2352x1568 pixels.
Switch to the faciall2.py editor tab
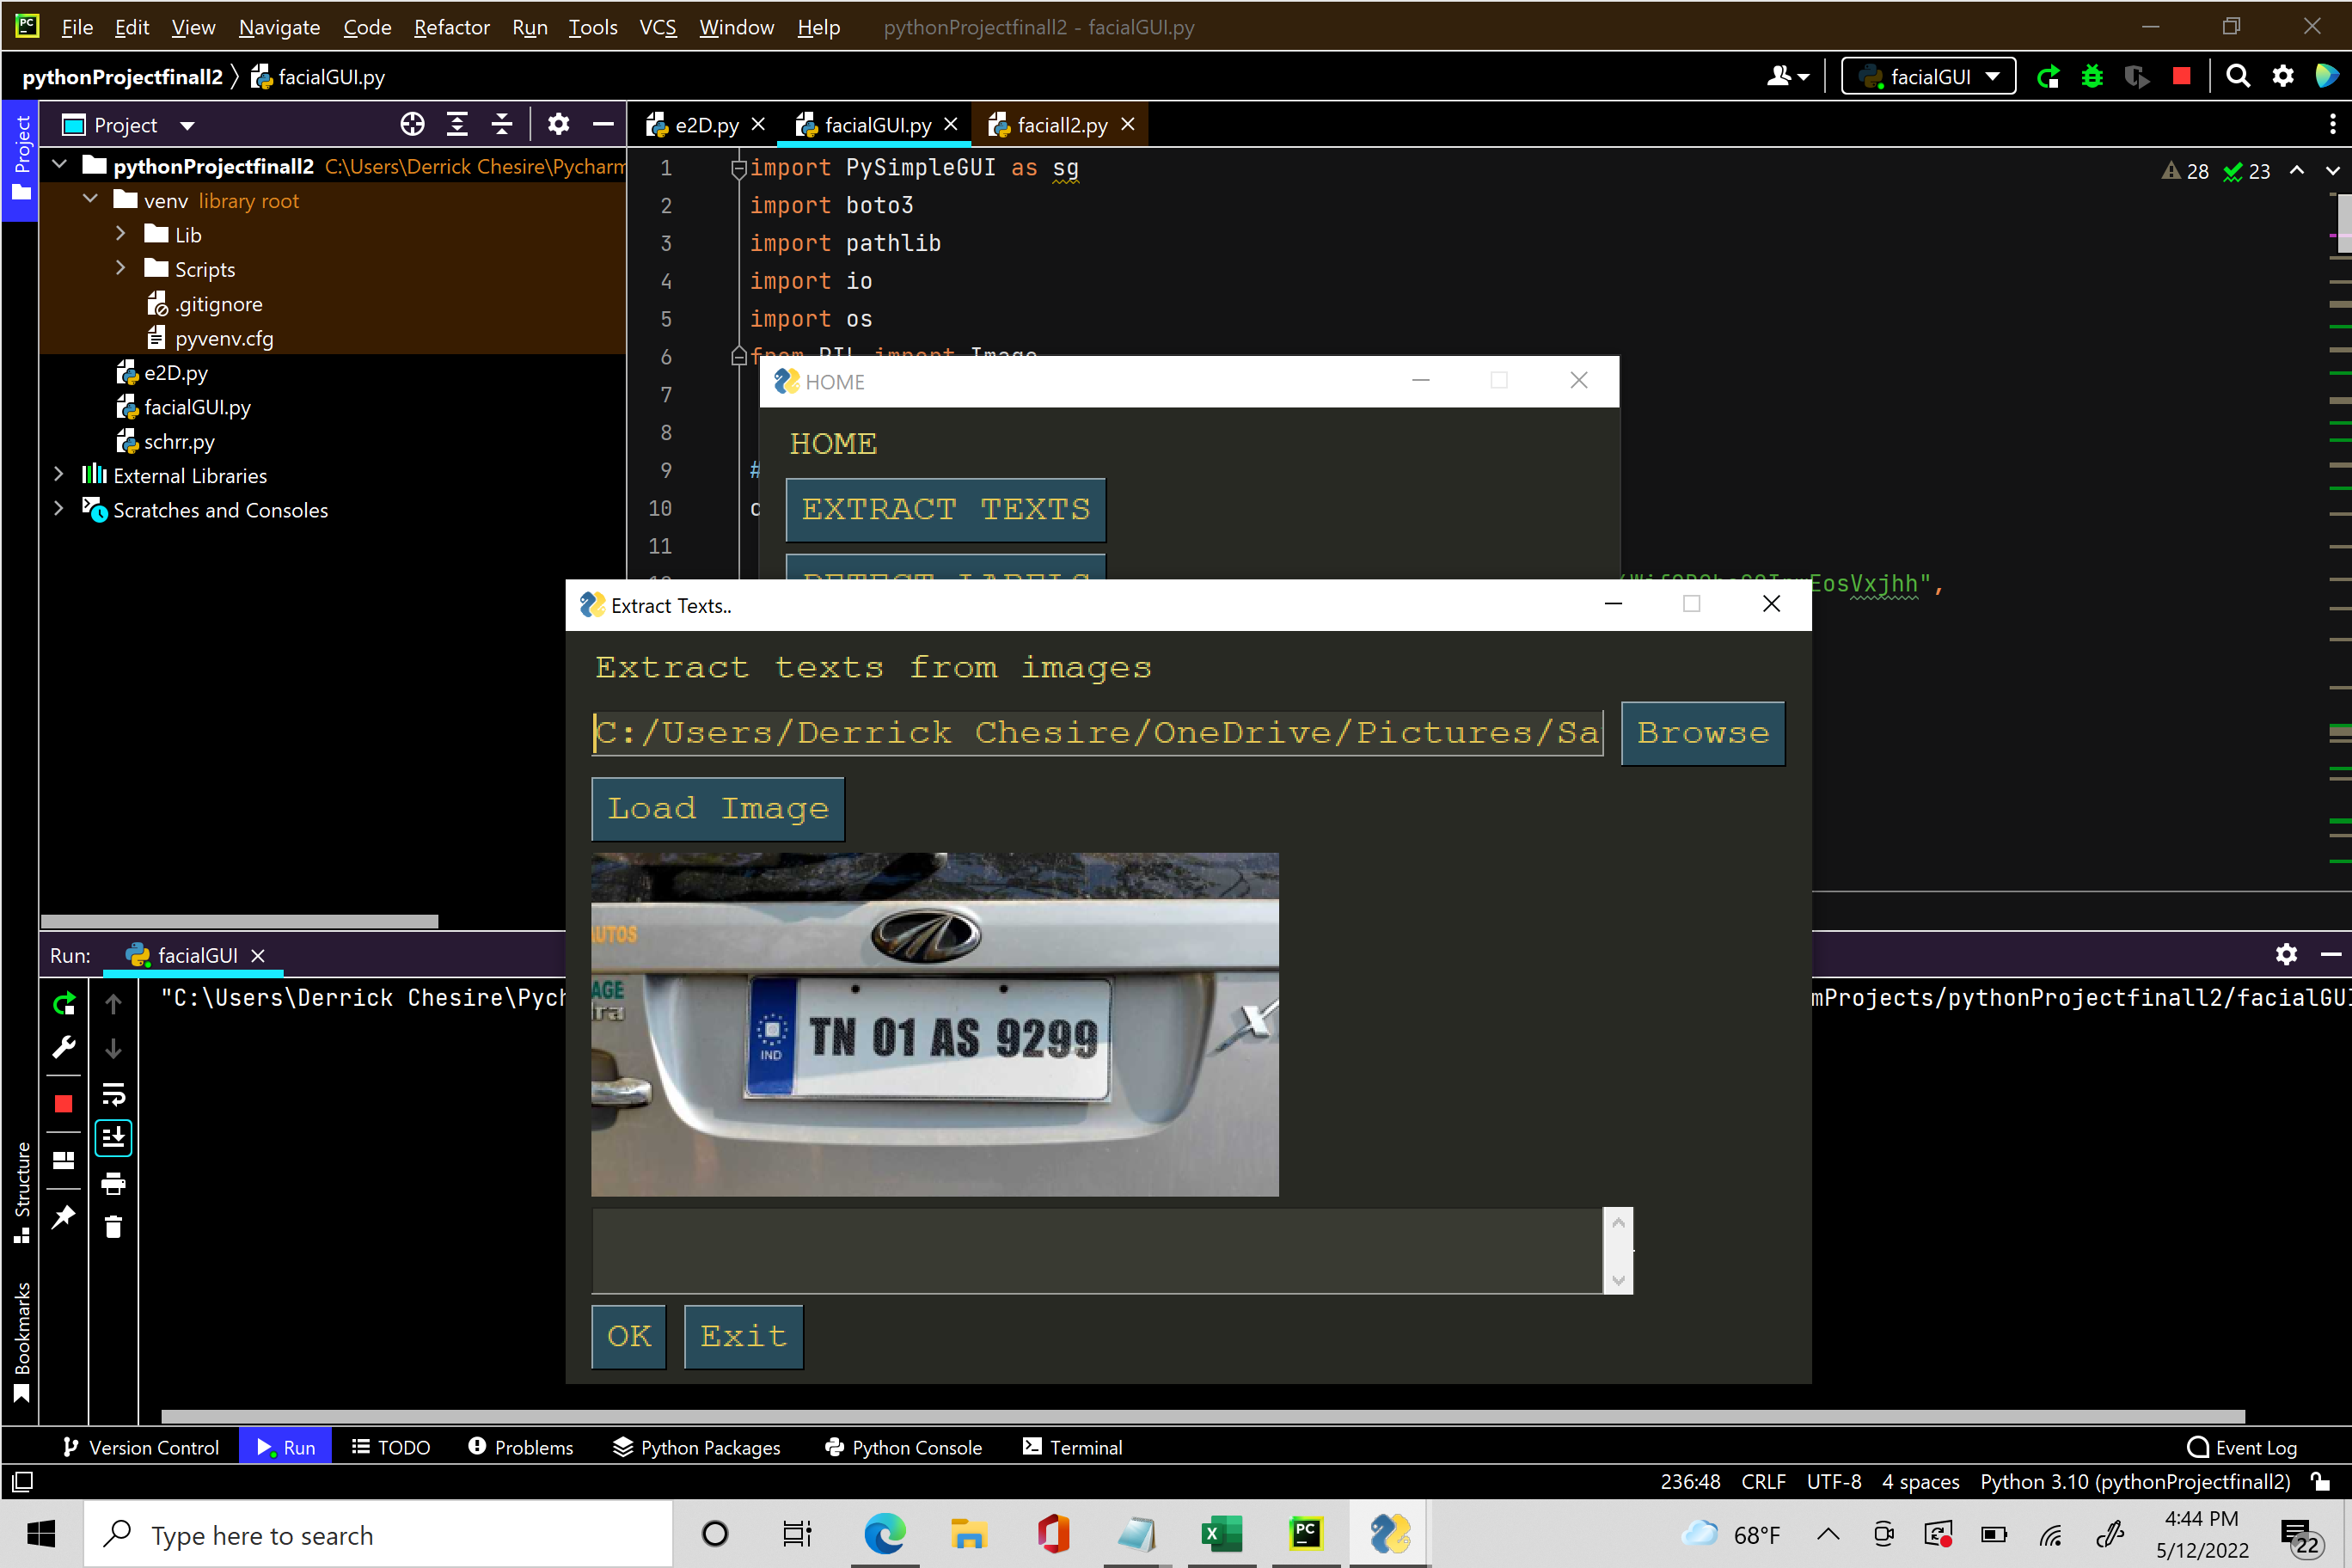[x=1062, y=124]
